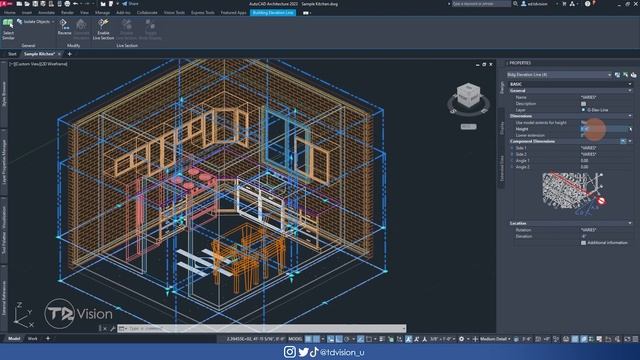Collapse the BASIC section in Properties

click(630, 84)
